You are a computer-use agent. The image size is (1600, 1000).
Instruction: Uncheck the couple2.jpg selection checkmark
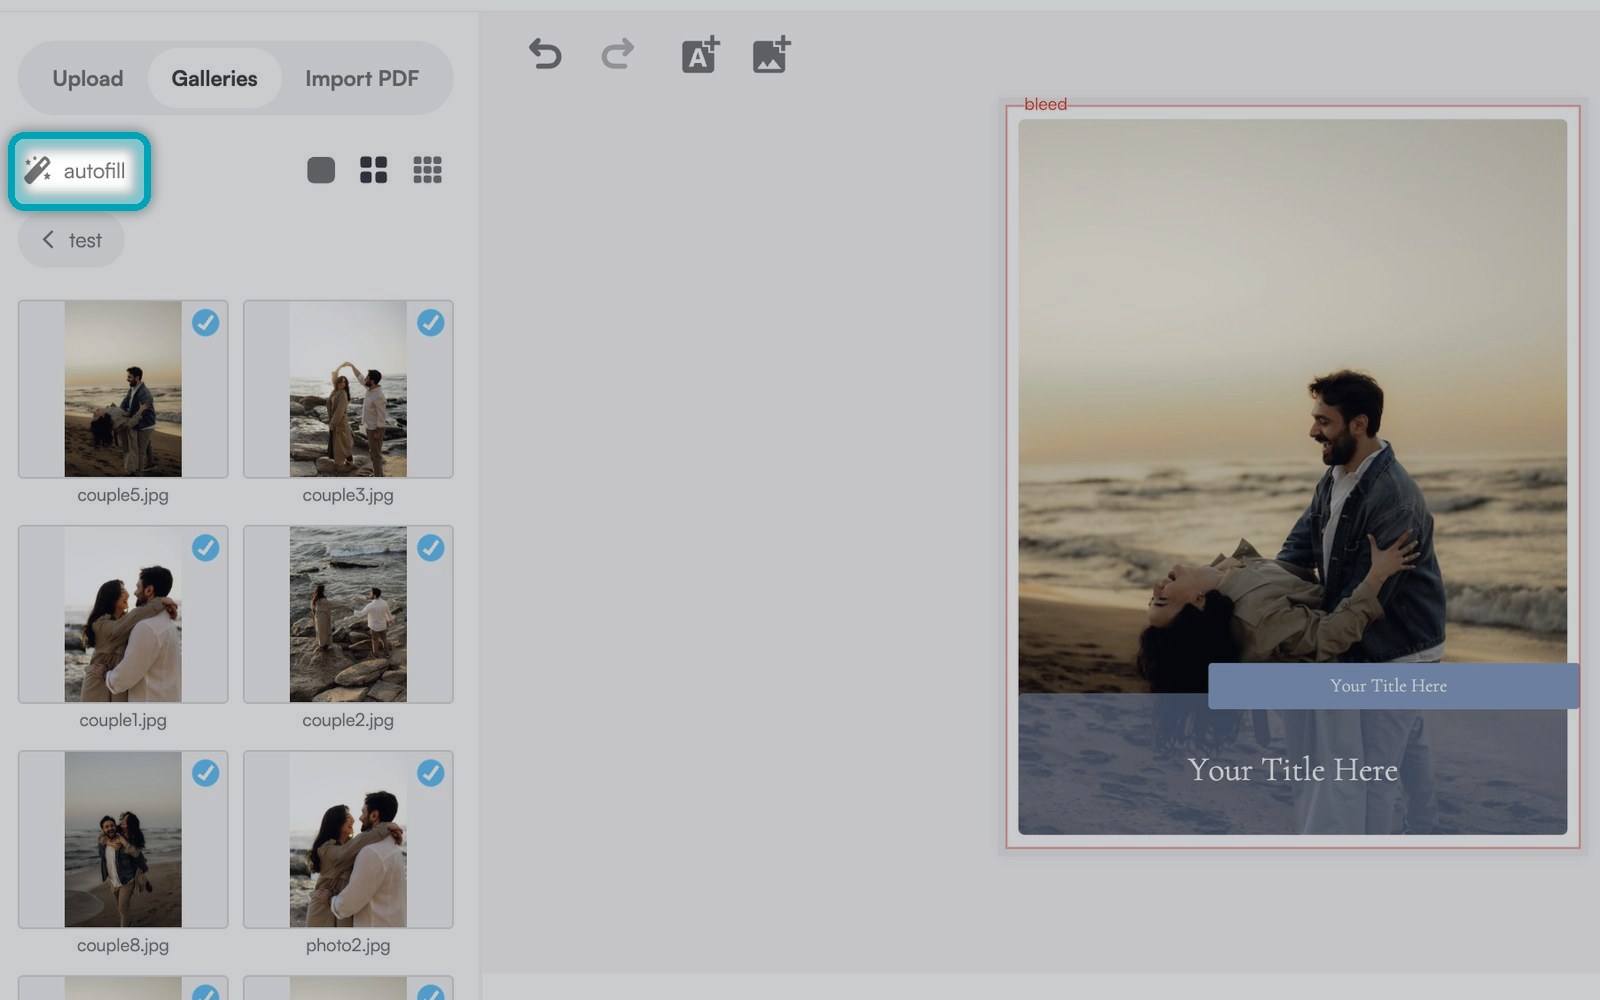click(x=431, y=548)
